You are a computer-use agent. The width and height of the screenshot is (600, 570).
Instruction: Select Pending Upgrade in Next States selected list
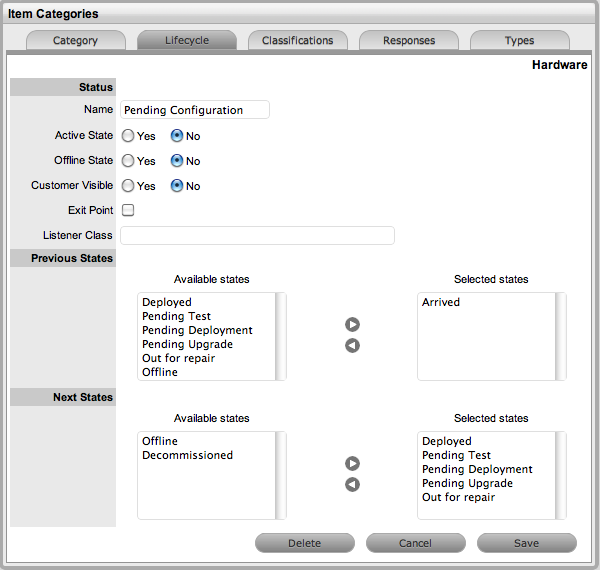467,483
